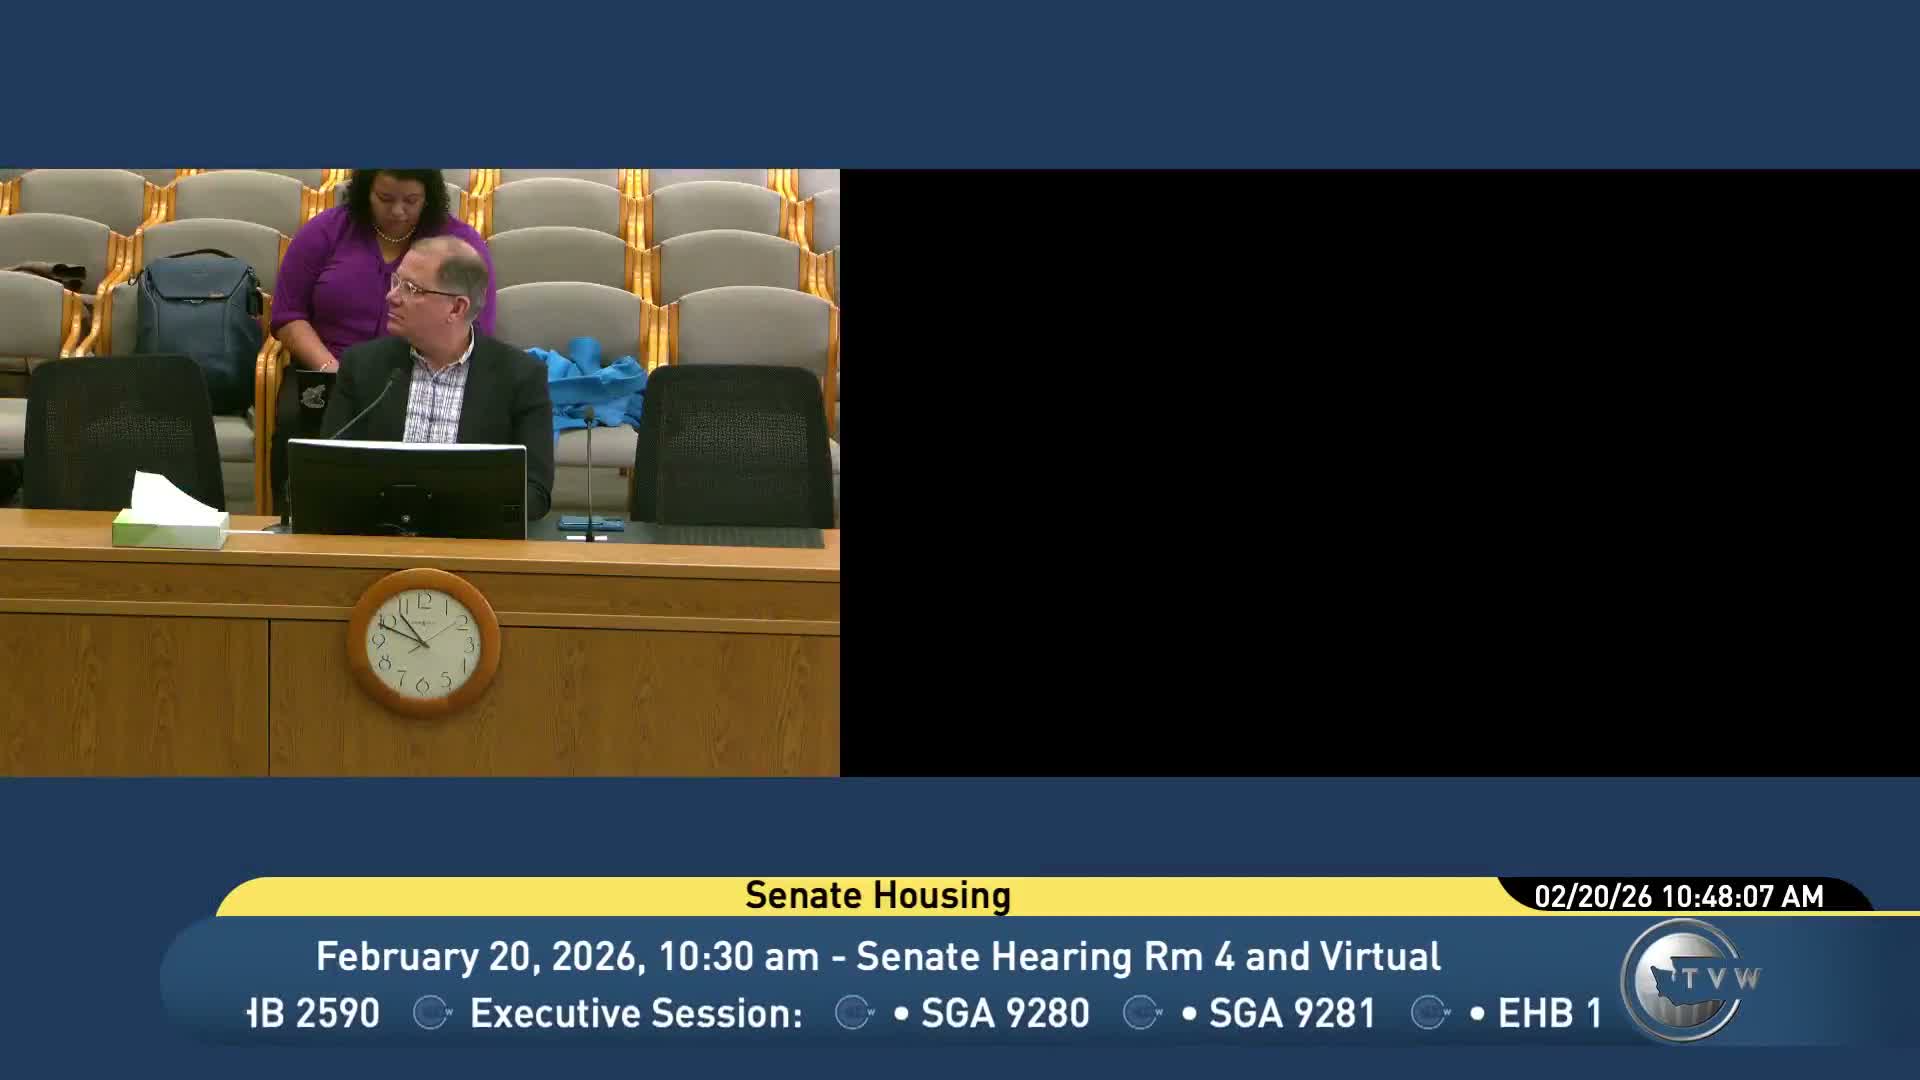The height and width of the screenshot is (1080, 1920).
Task: Click the black blank video panel
Action: [x=1379, y=472]
